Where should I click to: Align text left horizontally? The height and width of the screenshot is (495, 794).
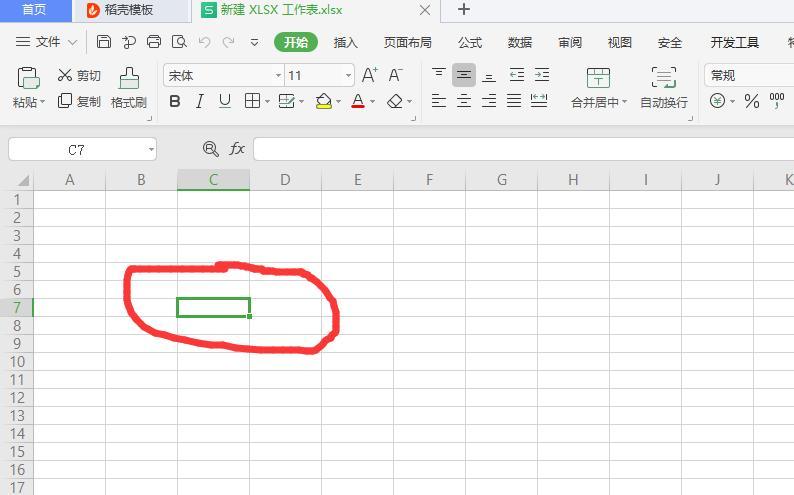(439, 101)
